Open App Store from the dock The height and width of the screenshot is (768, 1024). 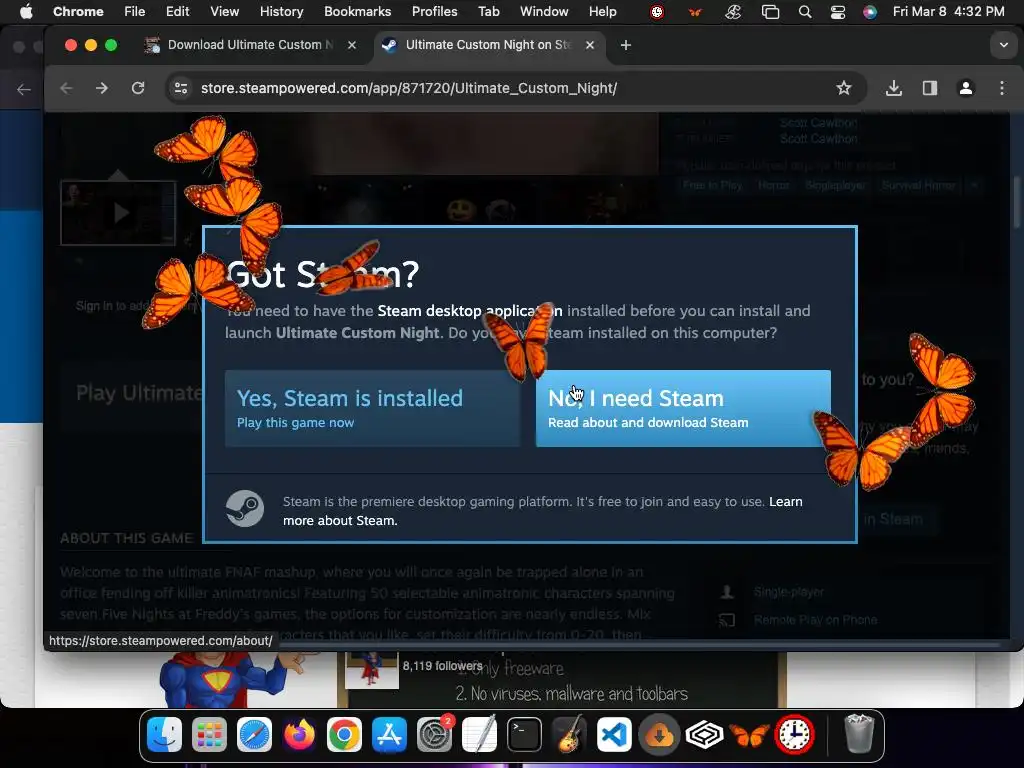[x=389, y=735]
